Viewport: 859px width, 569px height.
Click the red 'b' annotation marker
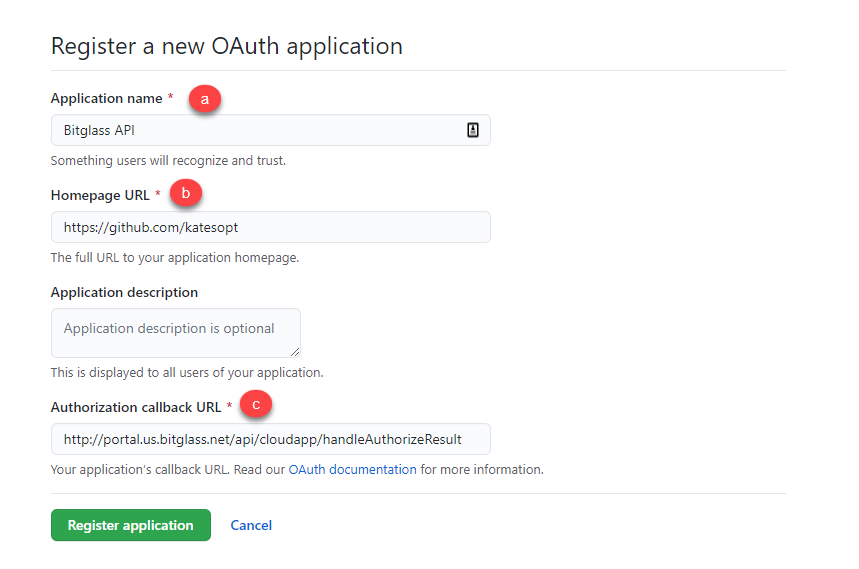(x=186, y=193)
